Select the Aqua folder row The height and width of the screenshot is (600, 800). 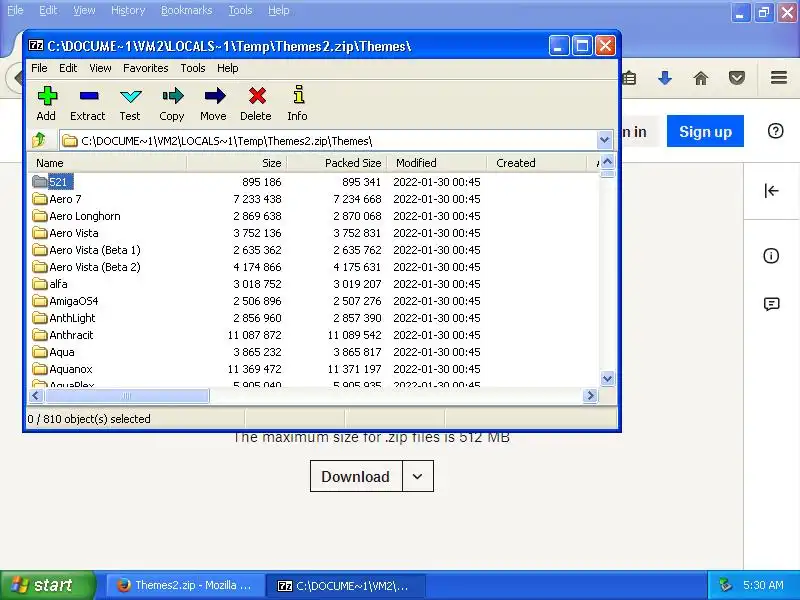click(313, 352)
